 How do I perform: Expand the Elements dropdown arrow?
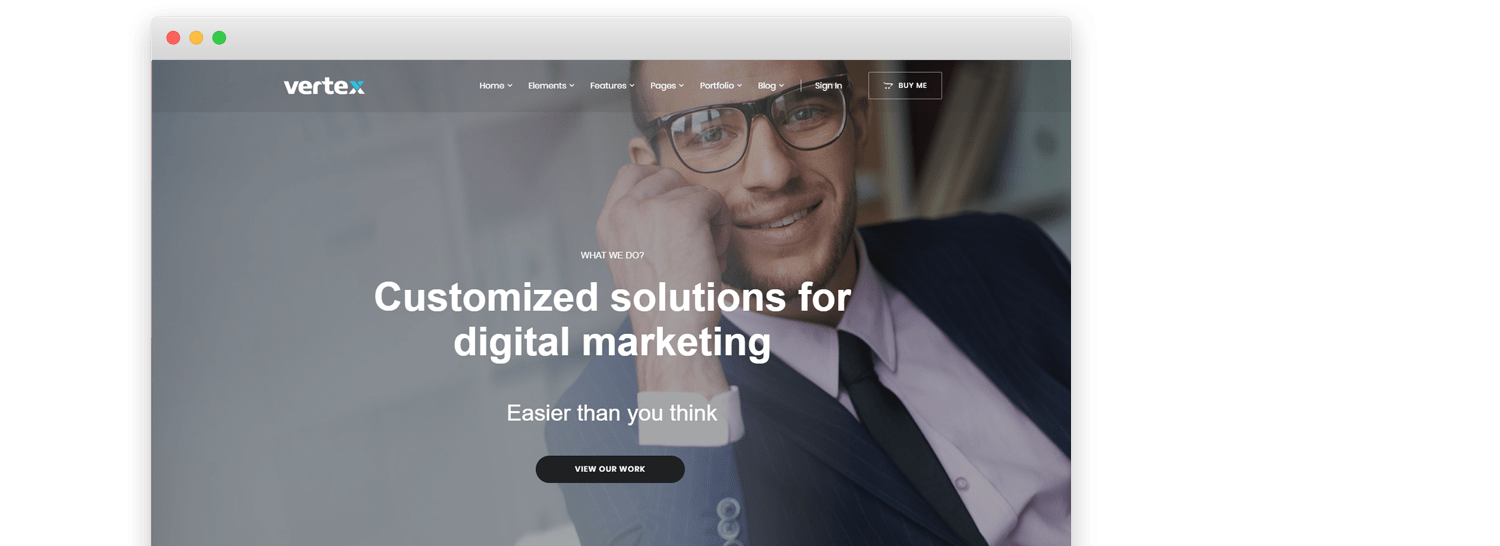pyautogui.click(x=572, y=86)
